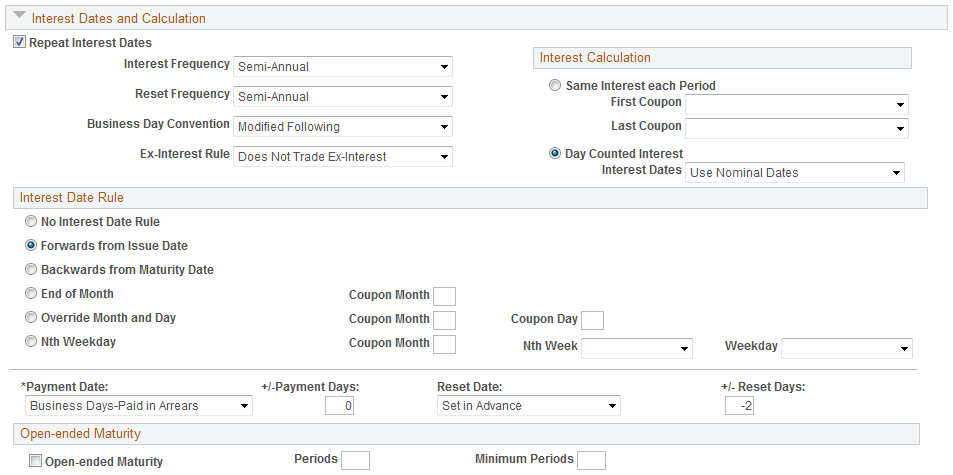Open the Reset Frequency dropdown

click(342, 97)
